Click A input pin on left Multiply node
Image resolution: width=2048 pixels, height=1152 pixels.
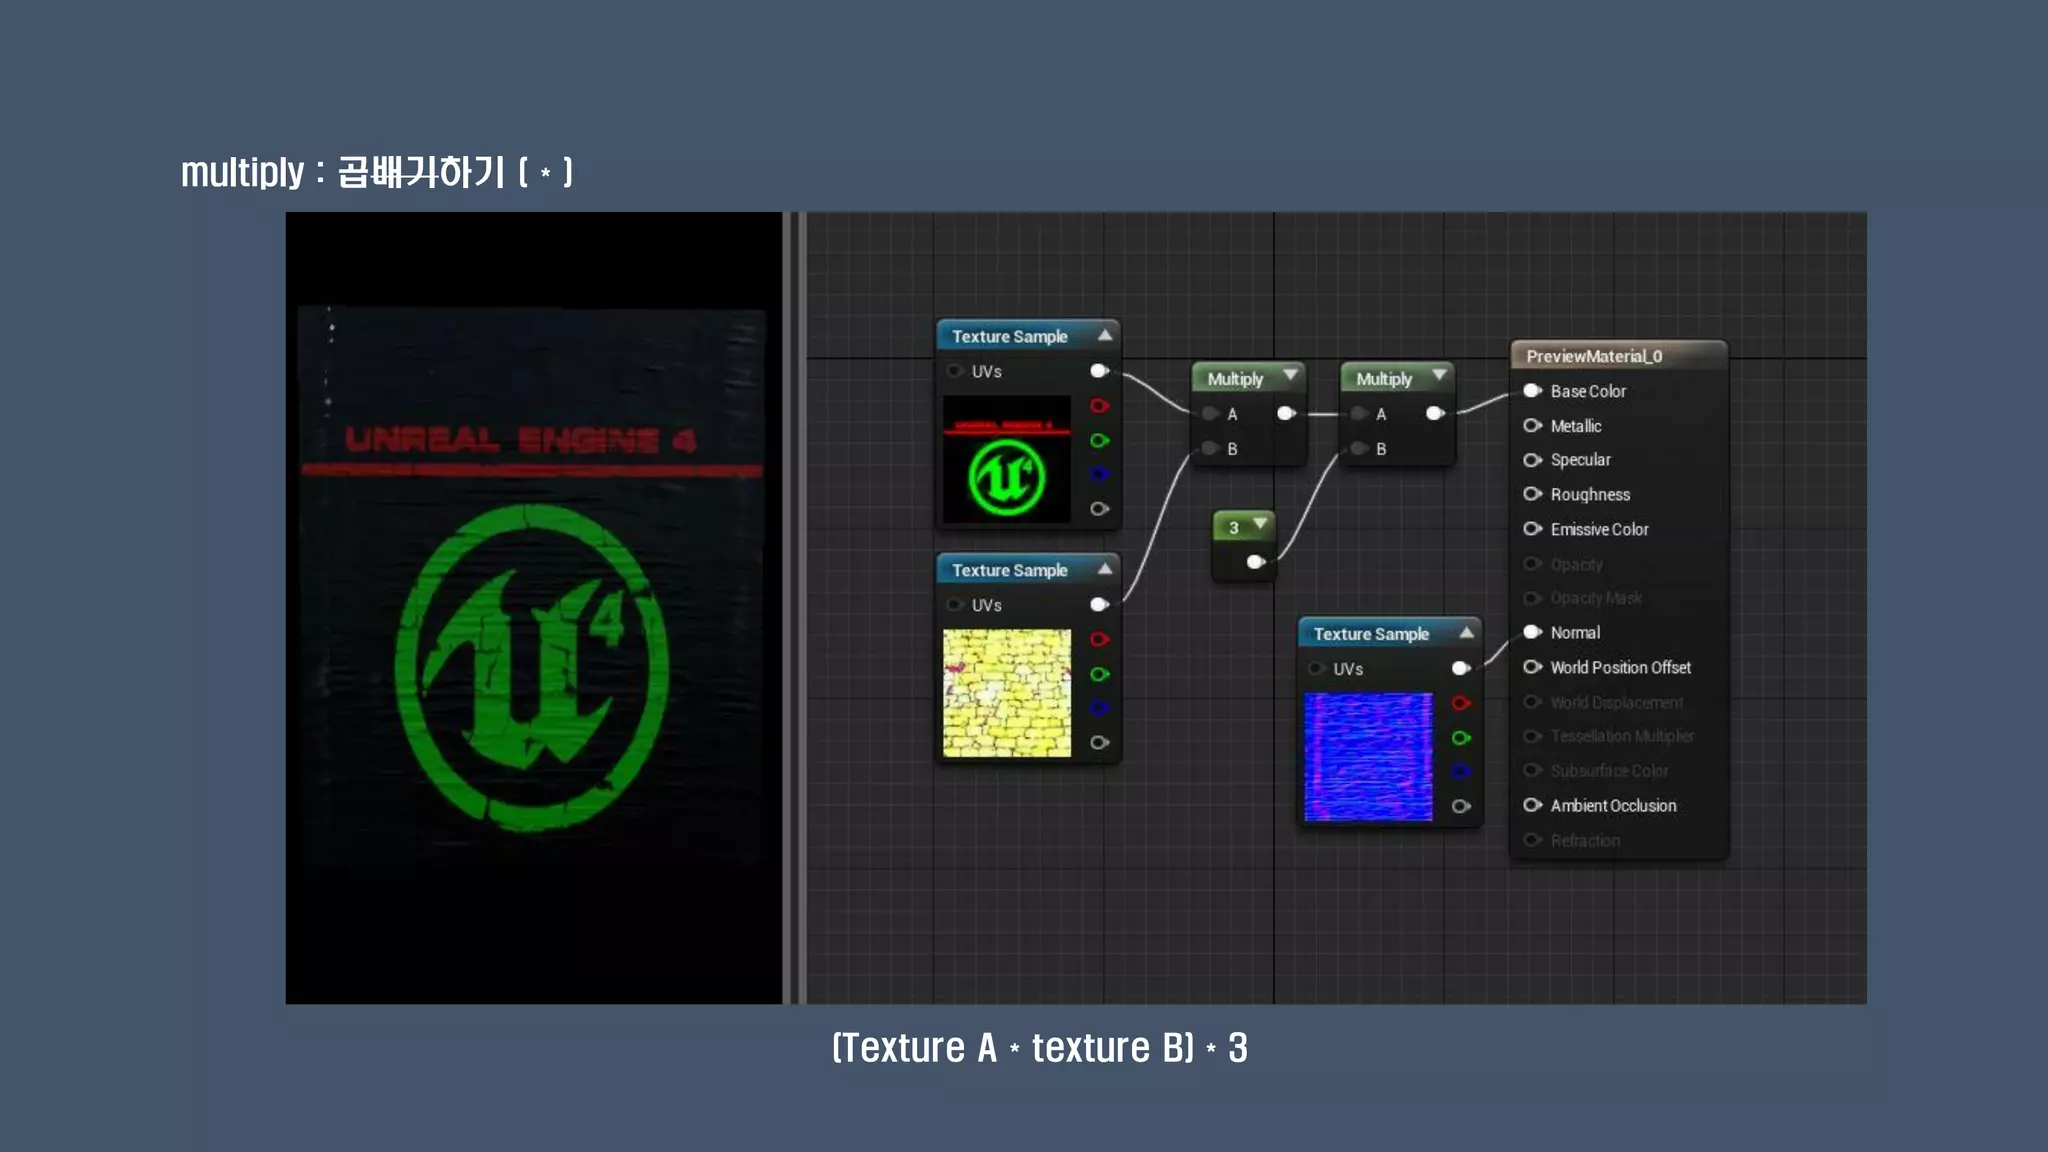coord(1210,413)
